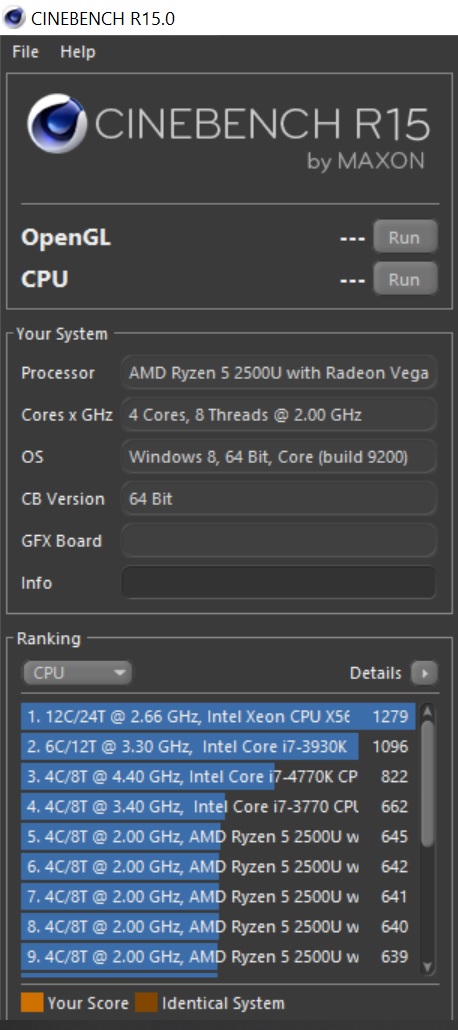
Task: Click the Info text field
Action: [x=279, y=583]
